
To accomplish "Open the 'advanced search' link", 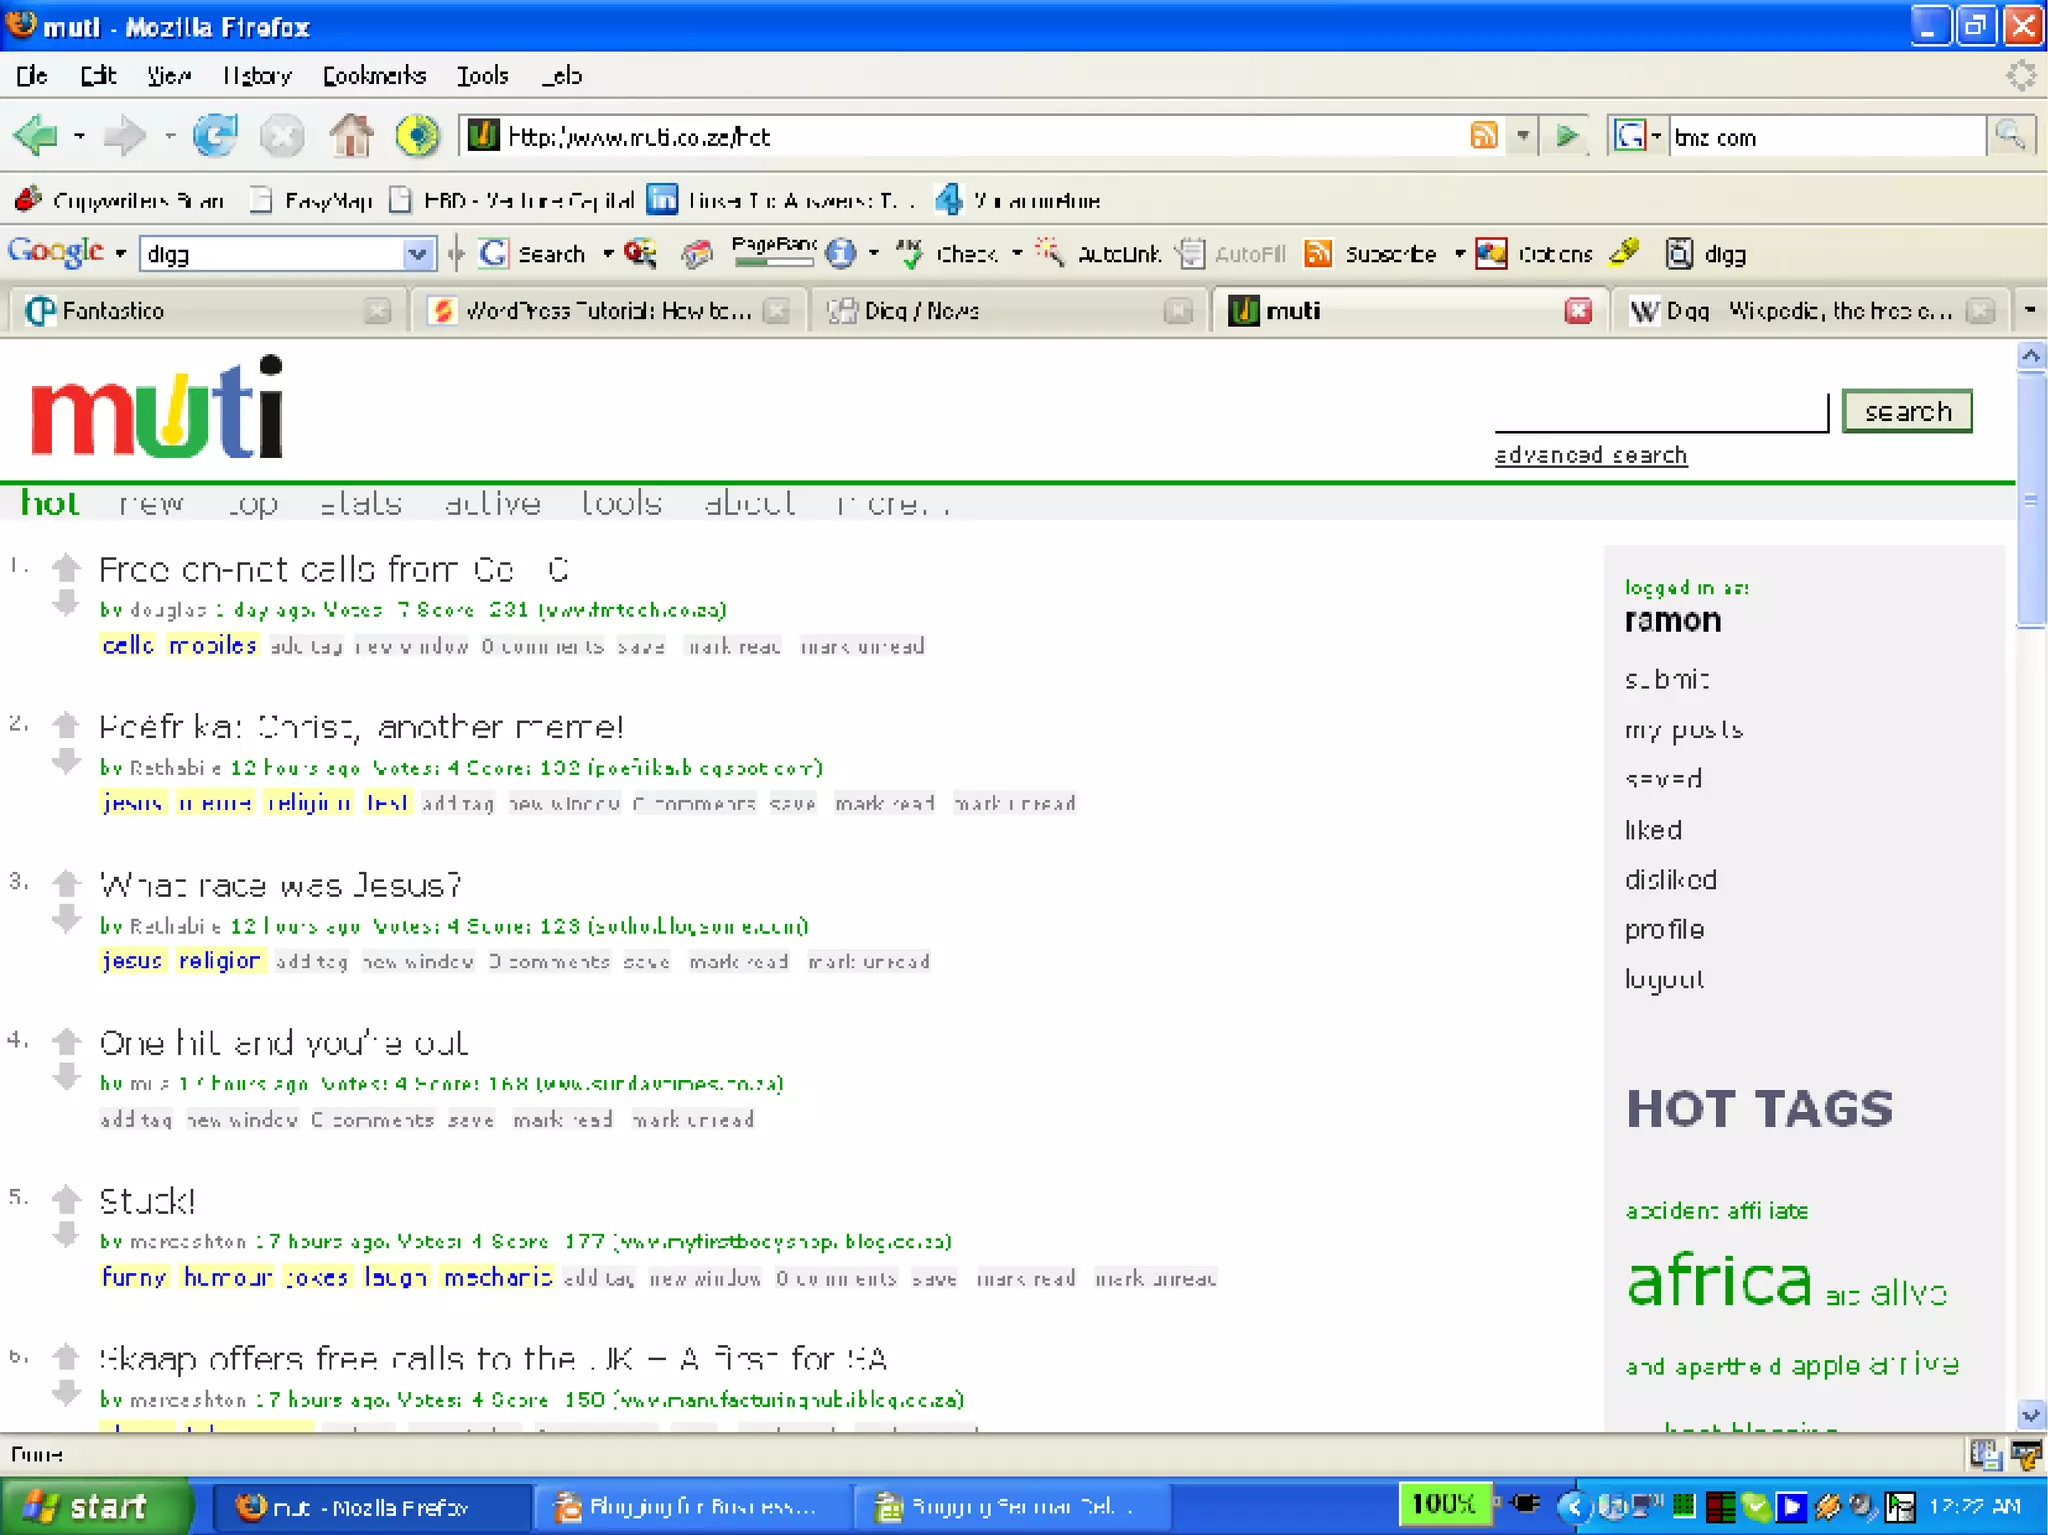I will [x=1590, y=456].
